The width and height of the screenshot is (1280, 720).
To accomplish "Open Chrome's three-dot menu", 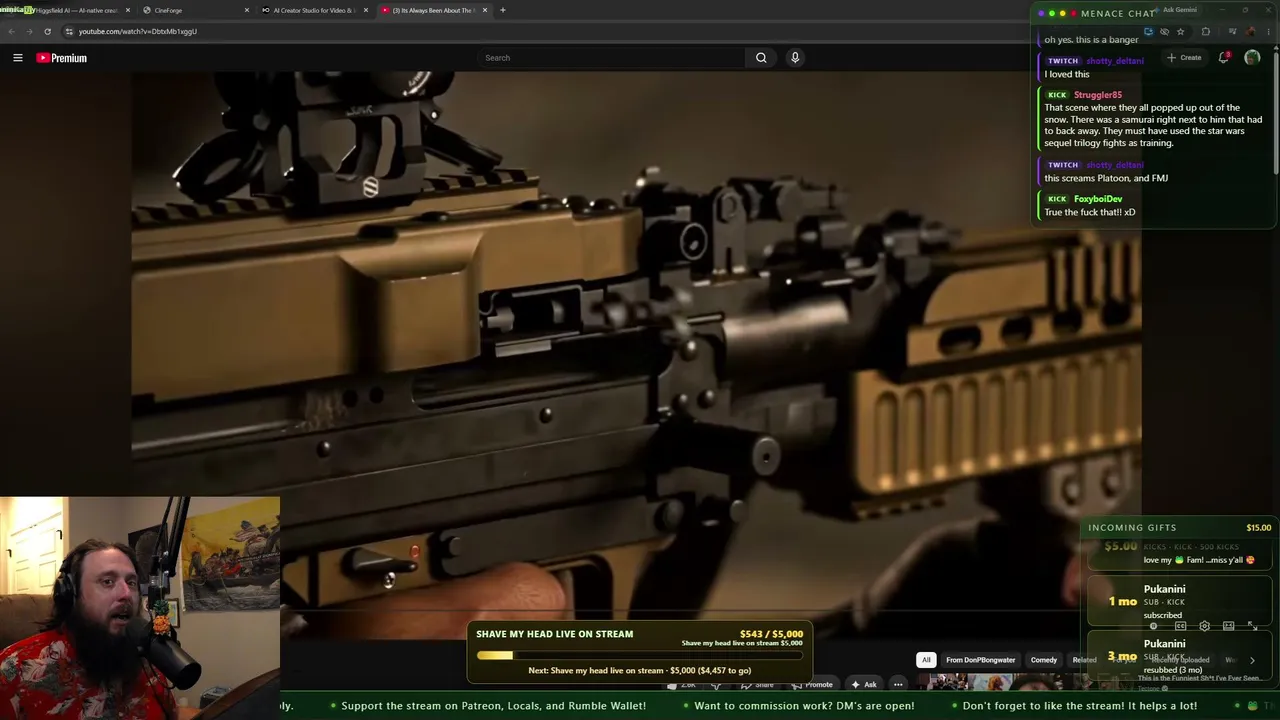I will 1268,31.
